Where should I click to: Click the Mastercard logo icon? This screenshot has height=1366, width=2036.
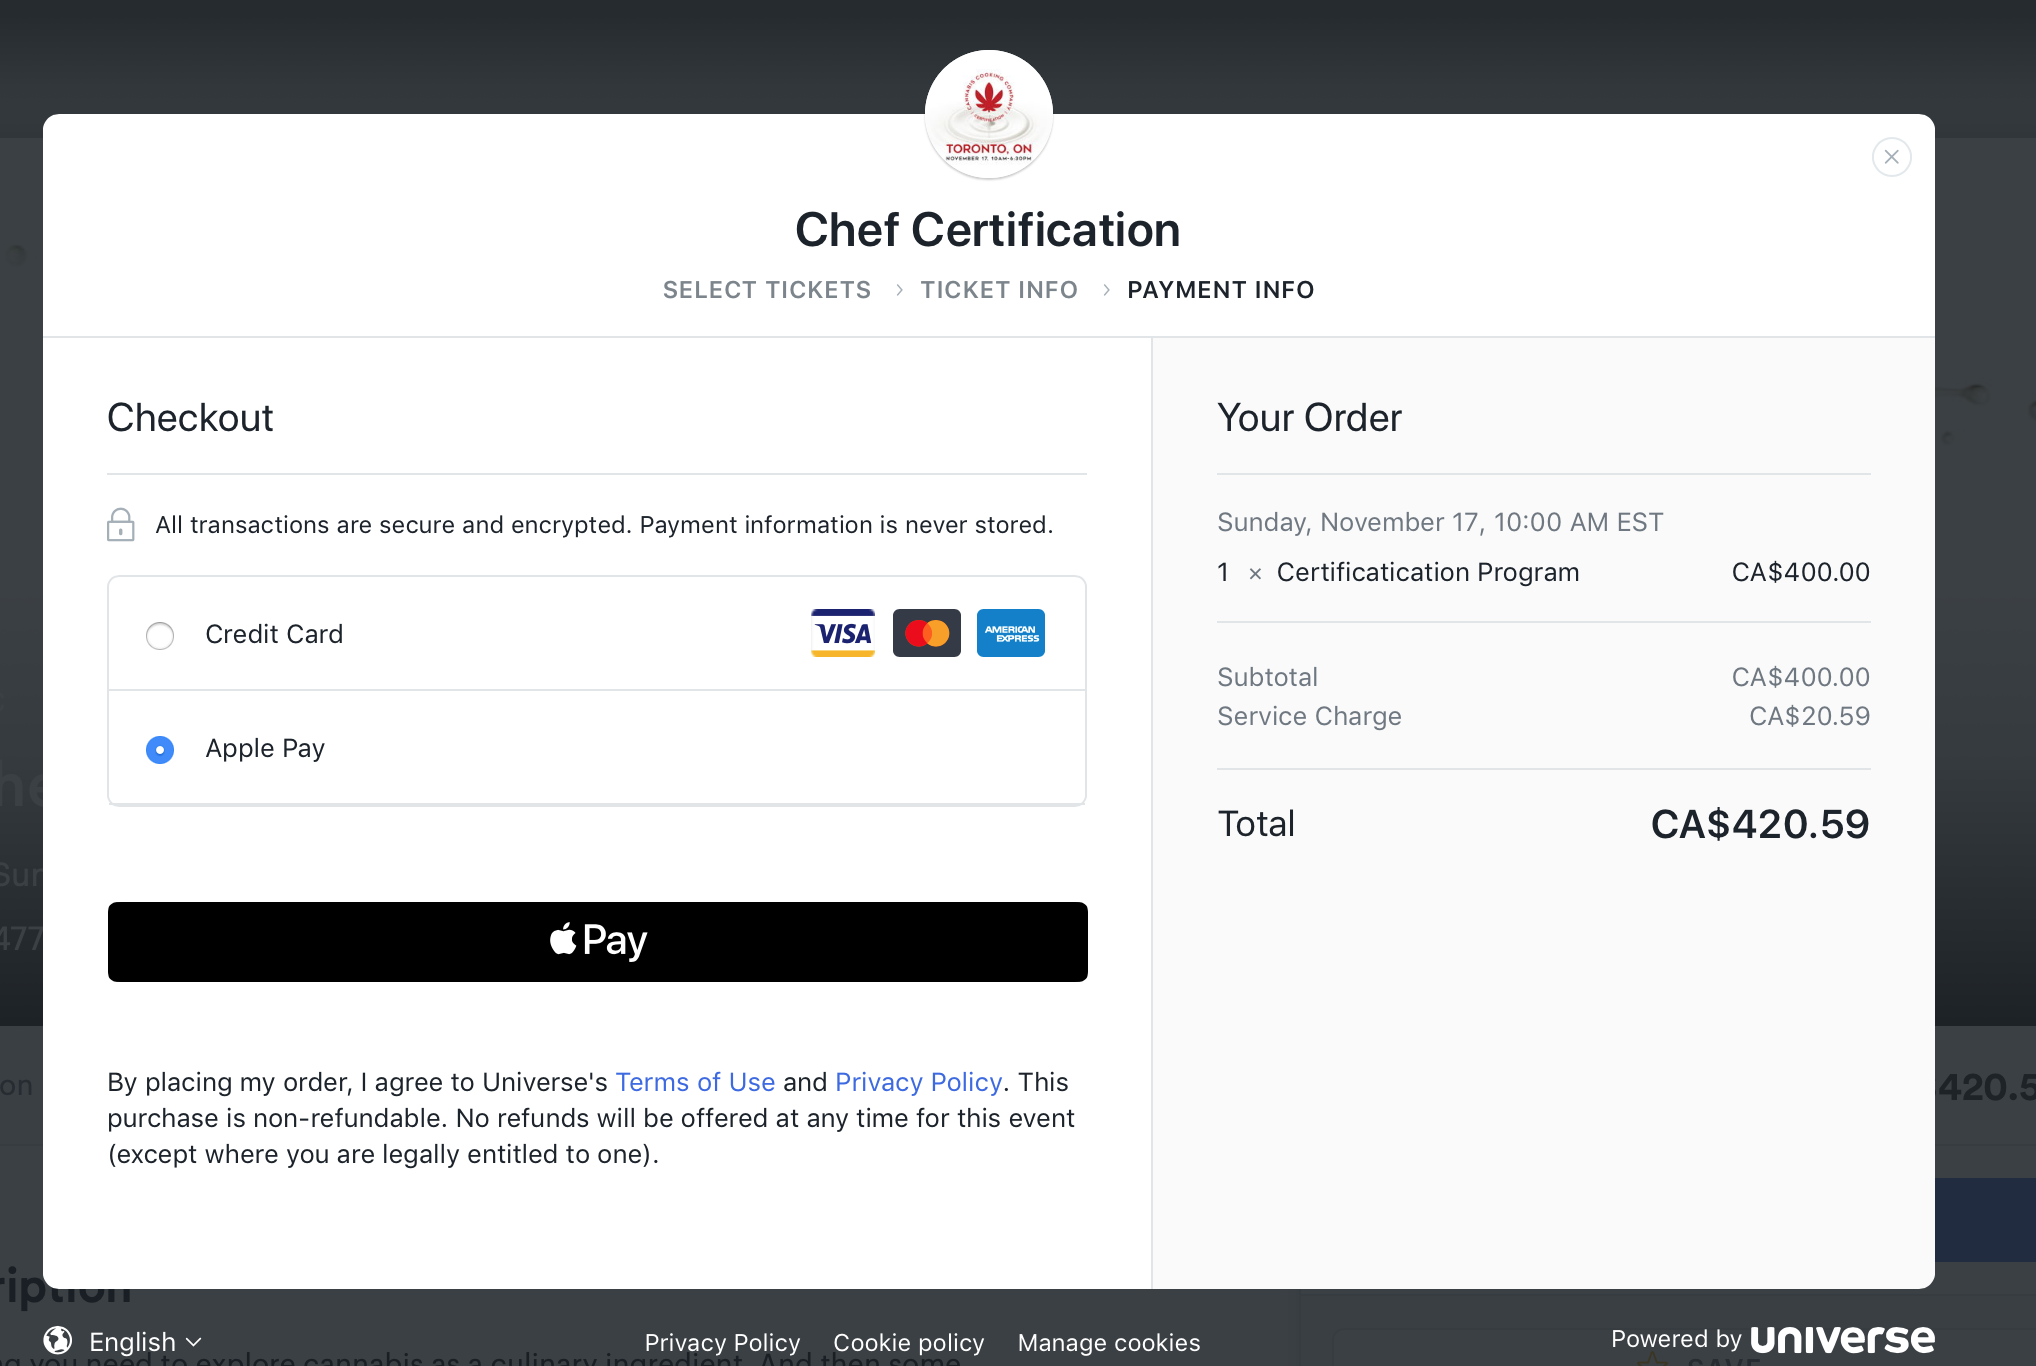927,633
